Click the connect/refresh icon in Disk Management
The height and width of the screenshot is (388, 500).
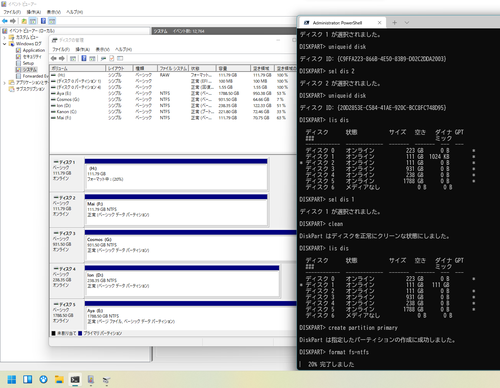tap(103, 58)
